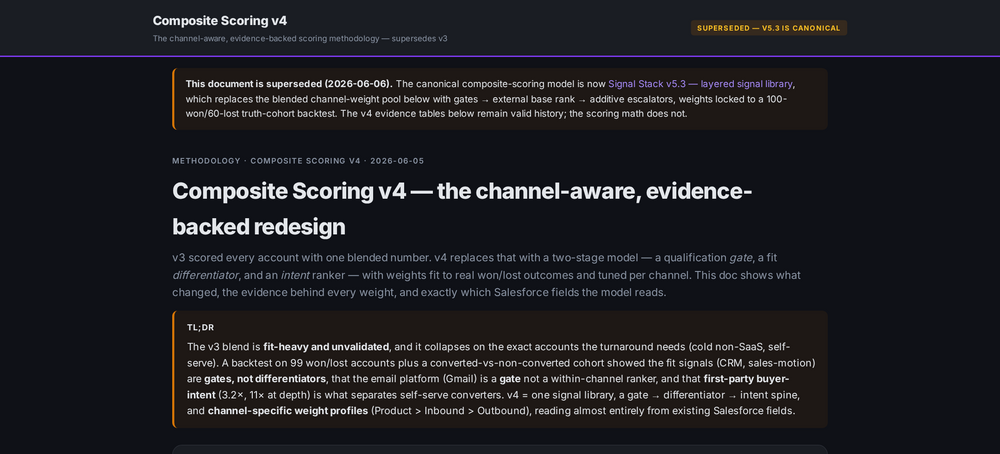Select the 'This document is superseded (2026-06-06).' bold text
1000x454 pixels.
pos(290,84)
